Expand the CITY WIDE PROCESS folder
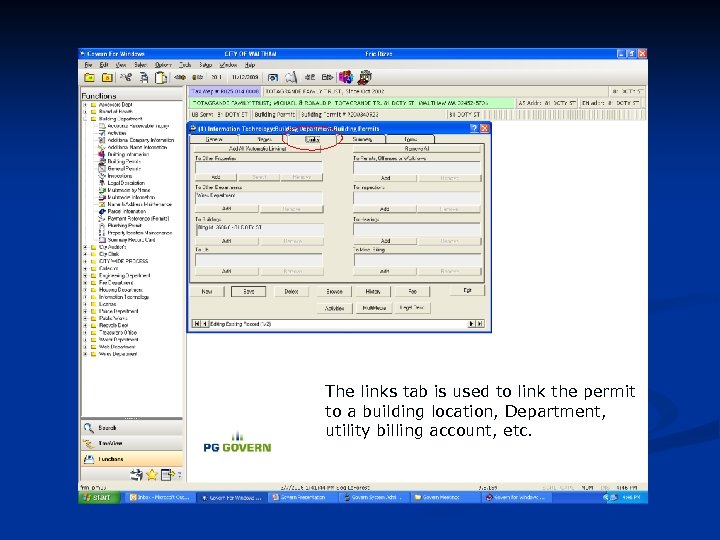This screenshot has width=720, height=540. [85, 261]
